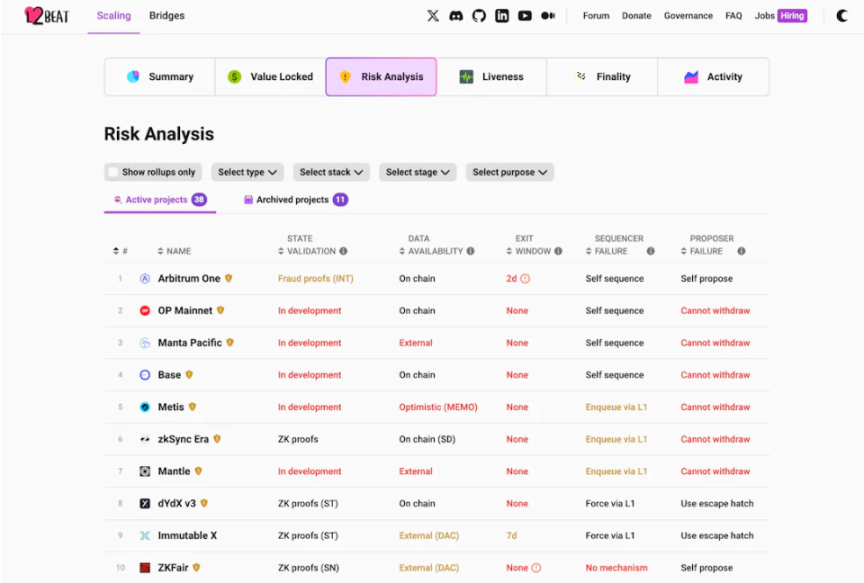Switch to the Summary tab
The image size is (864, 583).
[160, 77]
